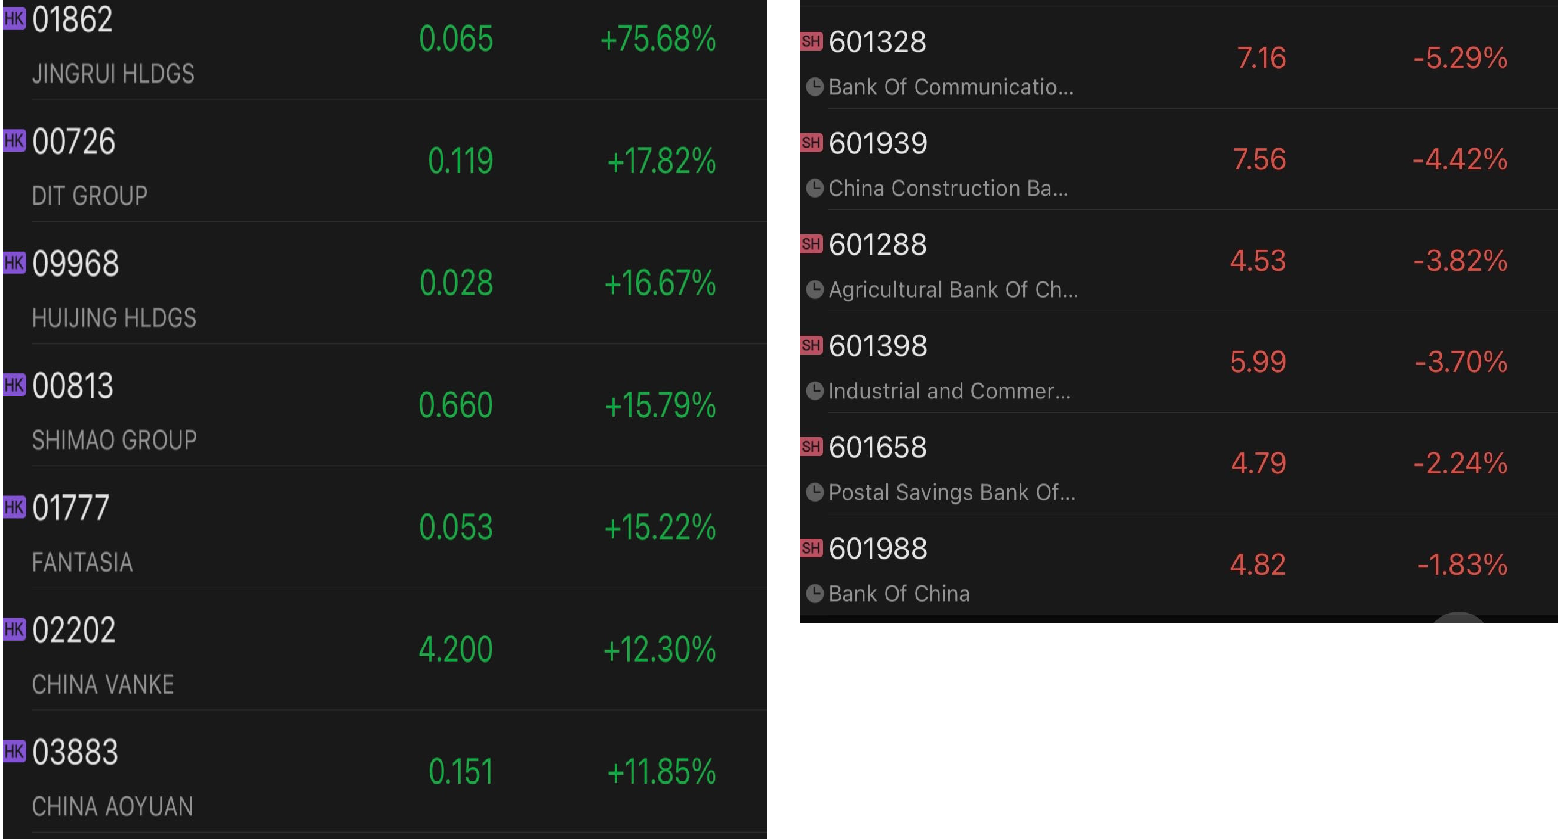Click clock icon next to China Construction Bank
Viewport: 1561px width, 839px height.
[815, 189]
